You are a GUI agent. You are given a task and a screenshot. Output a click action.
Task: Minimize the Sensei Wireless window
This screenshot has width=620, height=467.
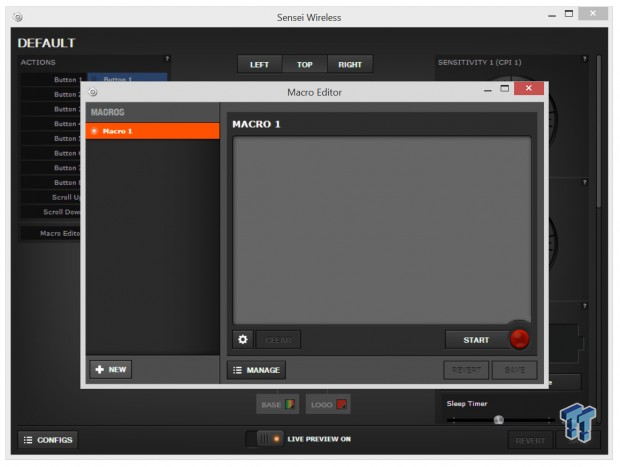pyautogui.click(x=552, y=15)
